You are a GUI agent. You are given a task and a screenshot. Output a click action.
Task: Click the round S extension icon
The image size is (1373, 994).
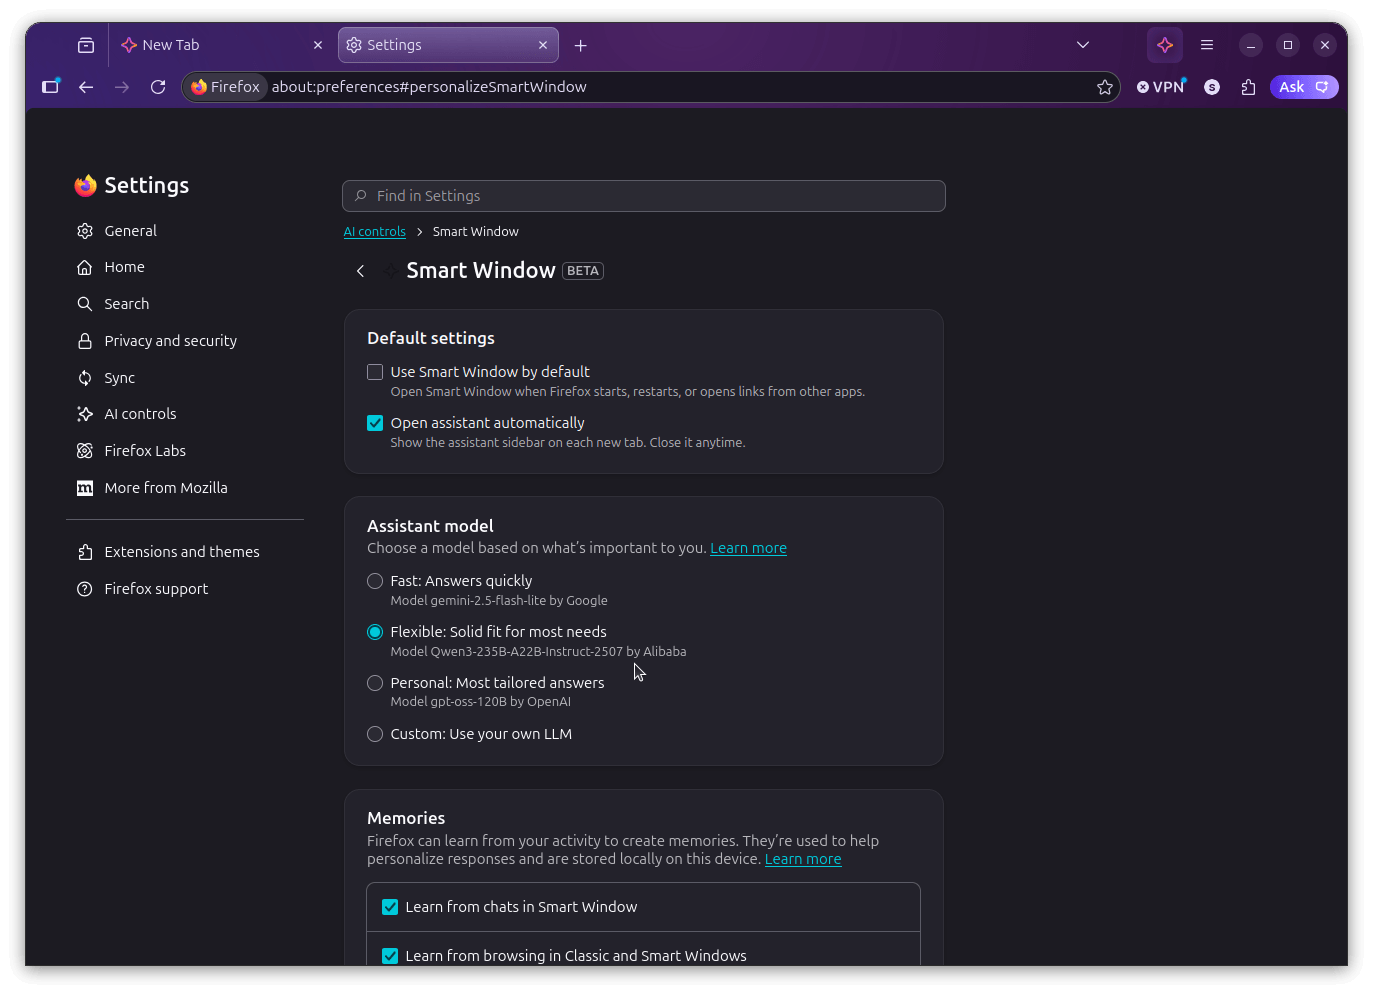(x=1212, y=87)
